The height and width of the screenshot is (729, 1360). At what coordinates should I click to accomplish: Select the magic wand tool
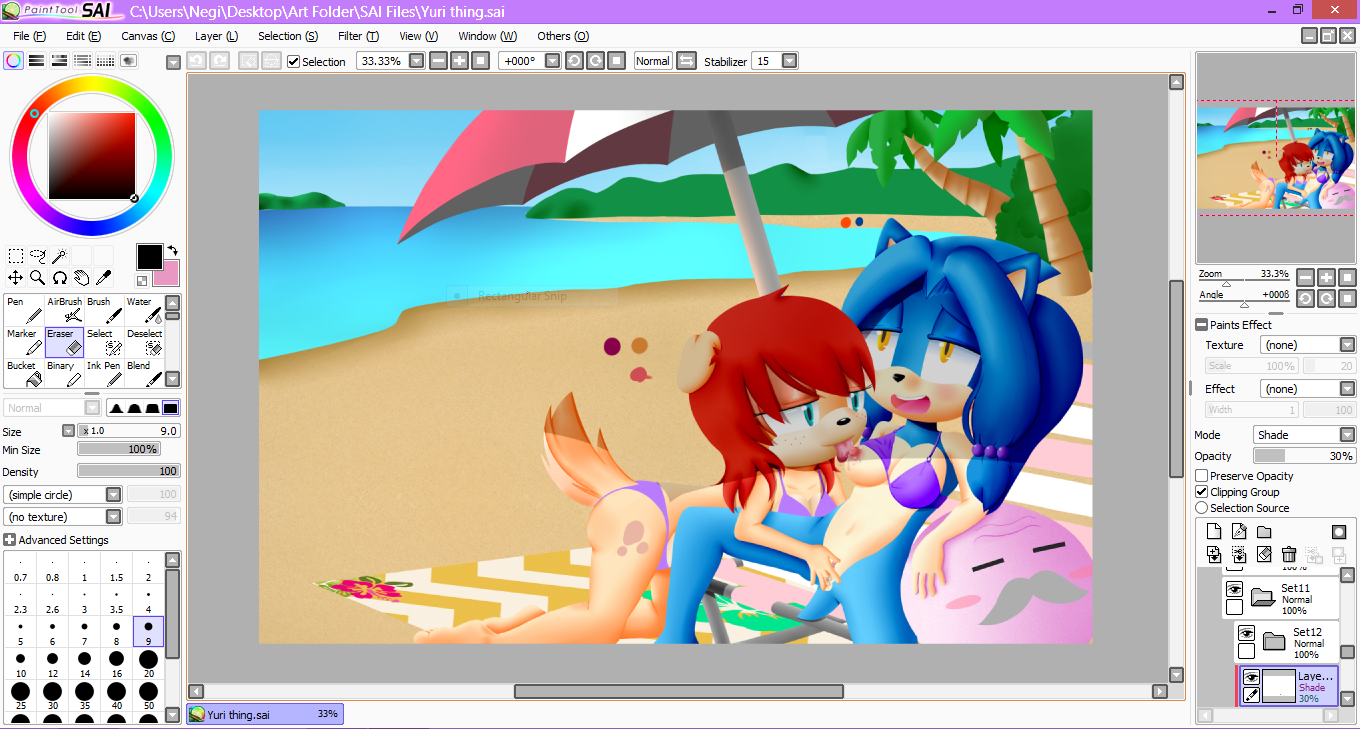pyautogui.click(x=60, y=256)
